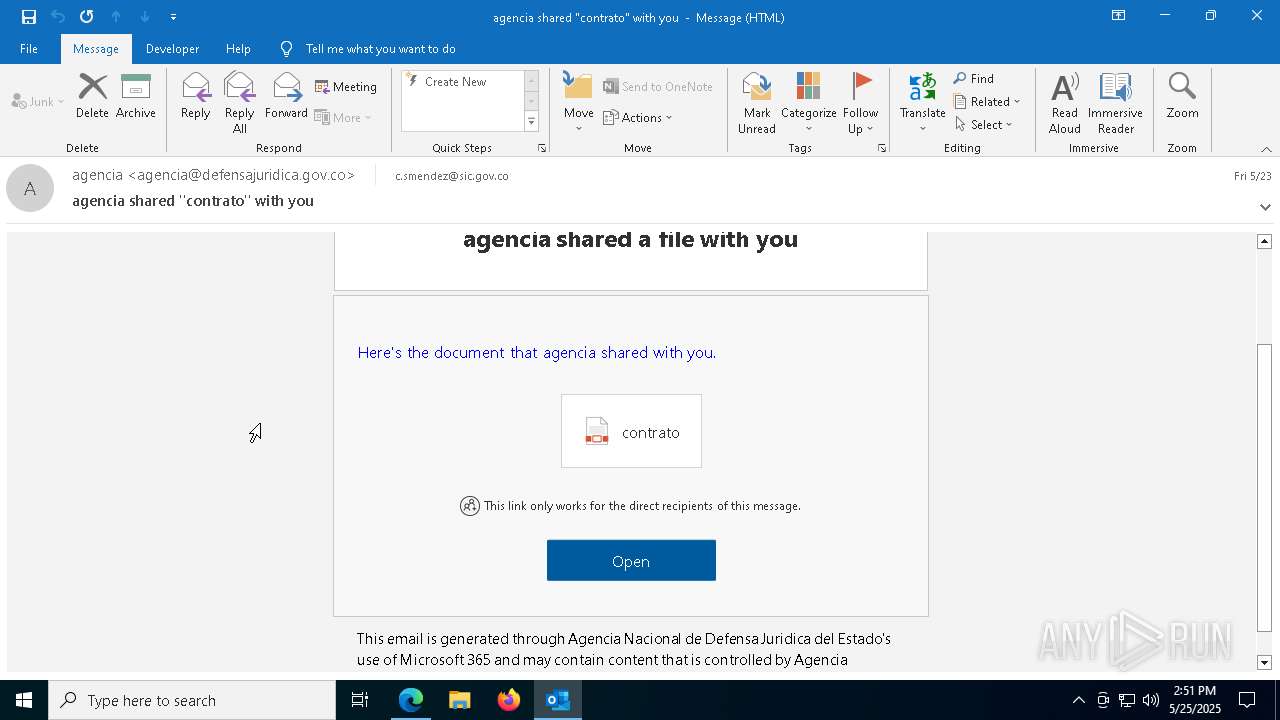Open Quick Steps dialog launcher
The image size is (1280, 720).
[x=542, y=148]
